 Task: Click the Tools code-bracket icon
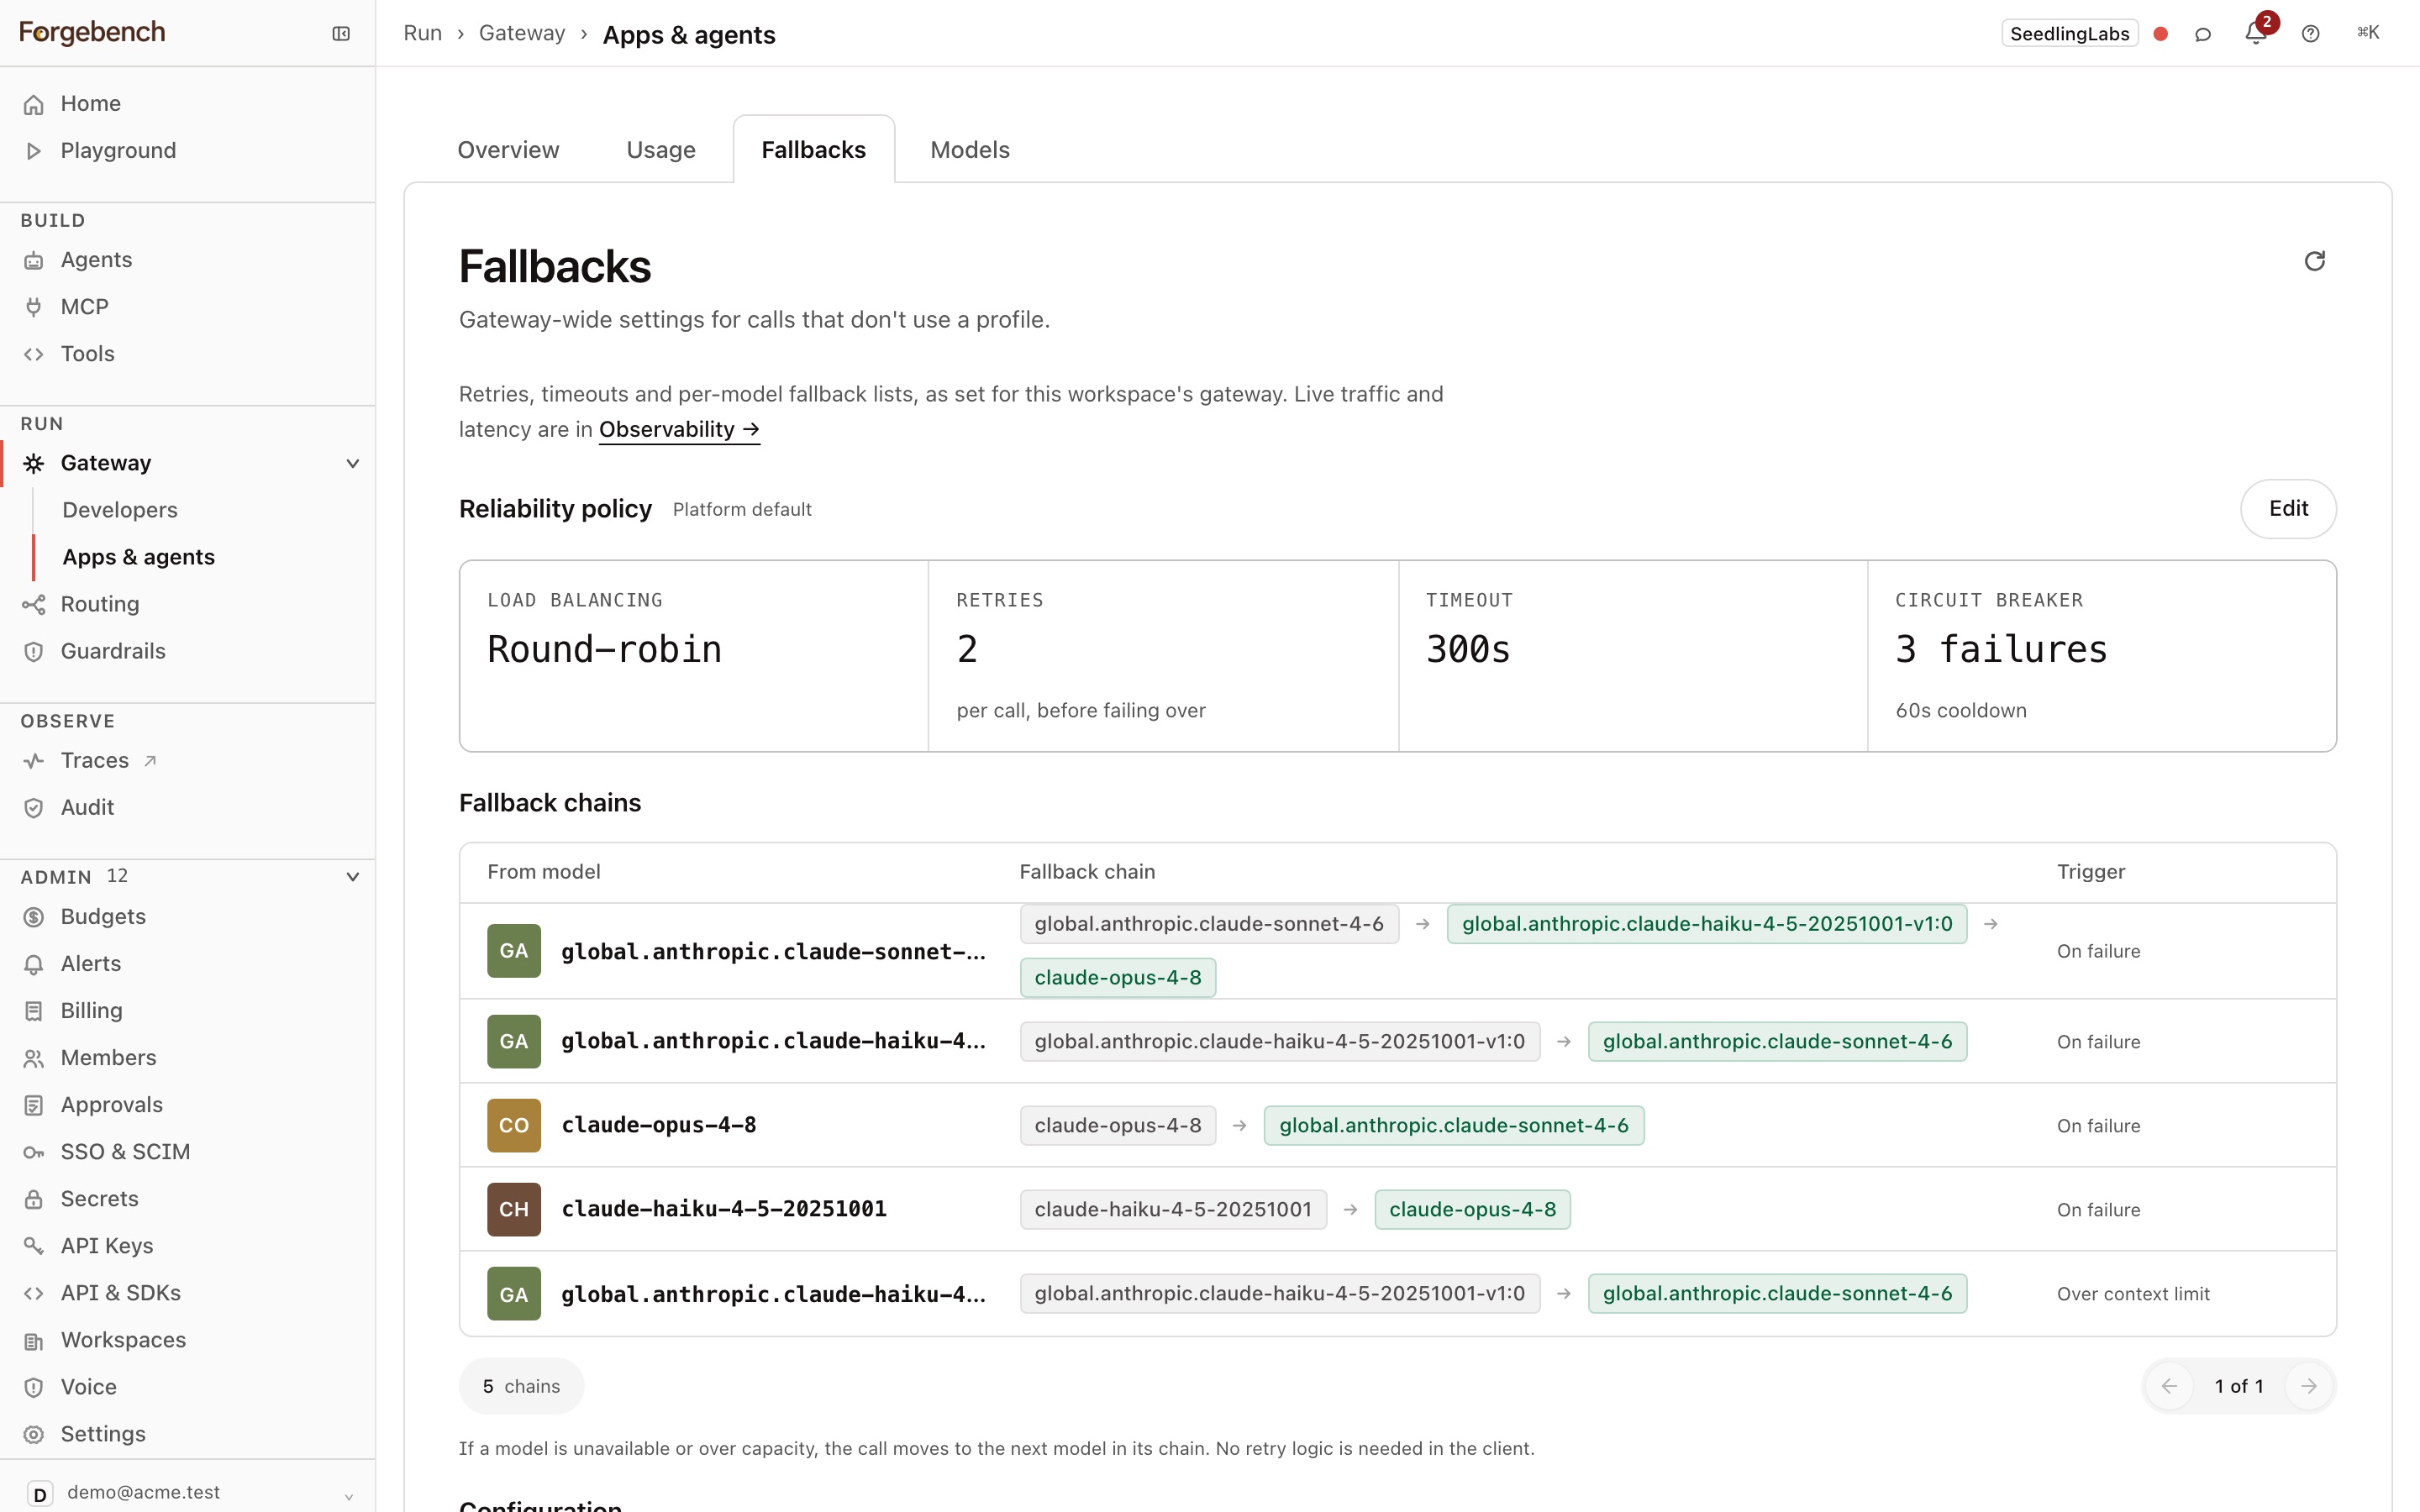pyautogui.click(x=34, y=354)
